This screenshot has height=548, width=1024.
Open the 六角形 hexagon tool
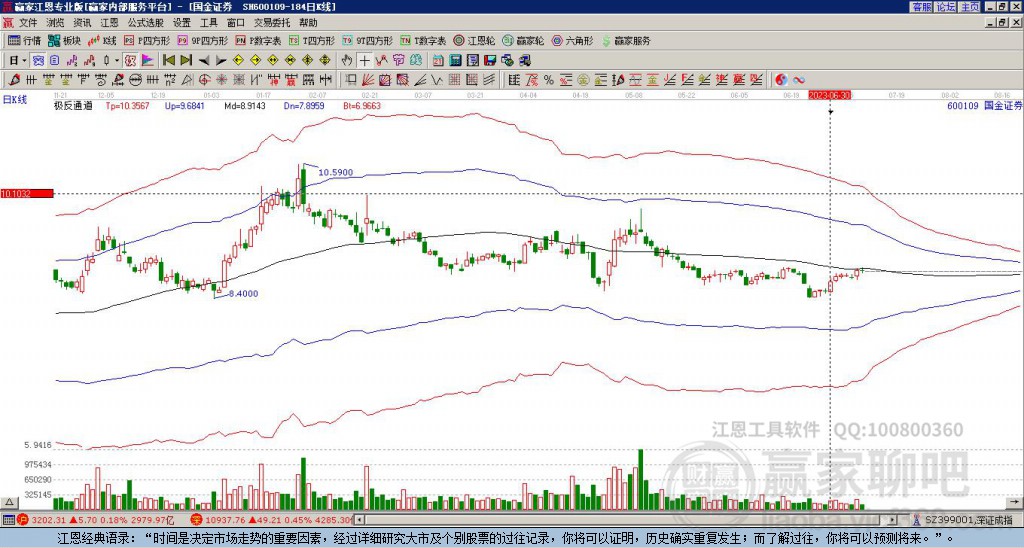573,40
